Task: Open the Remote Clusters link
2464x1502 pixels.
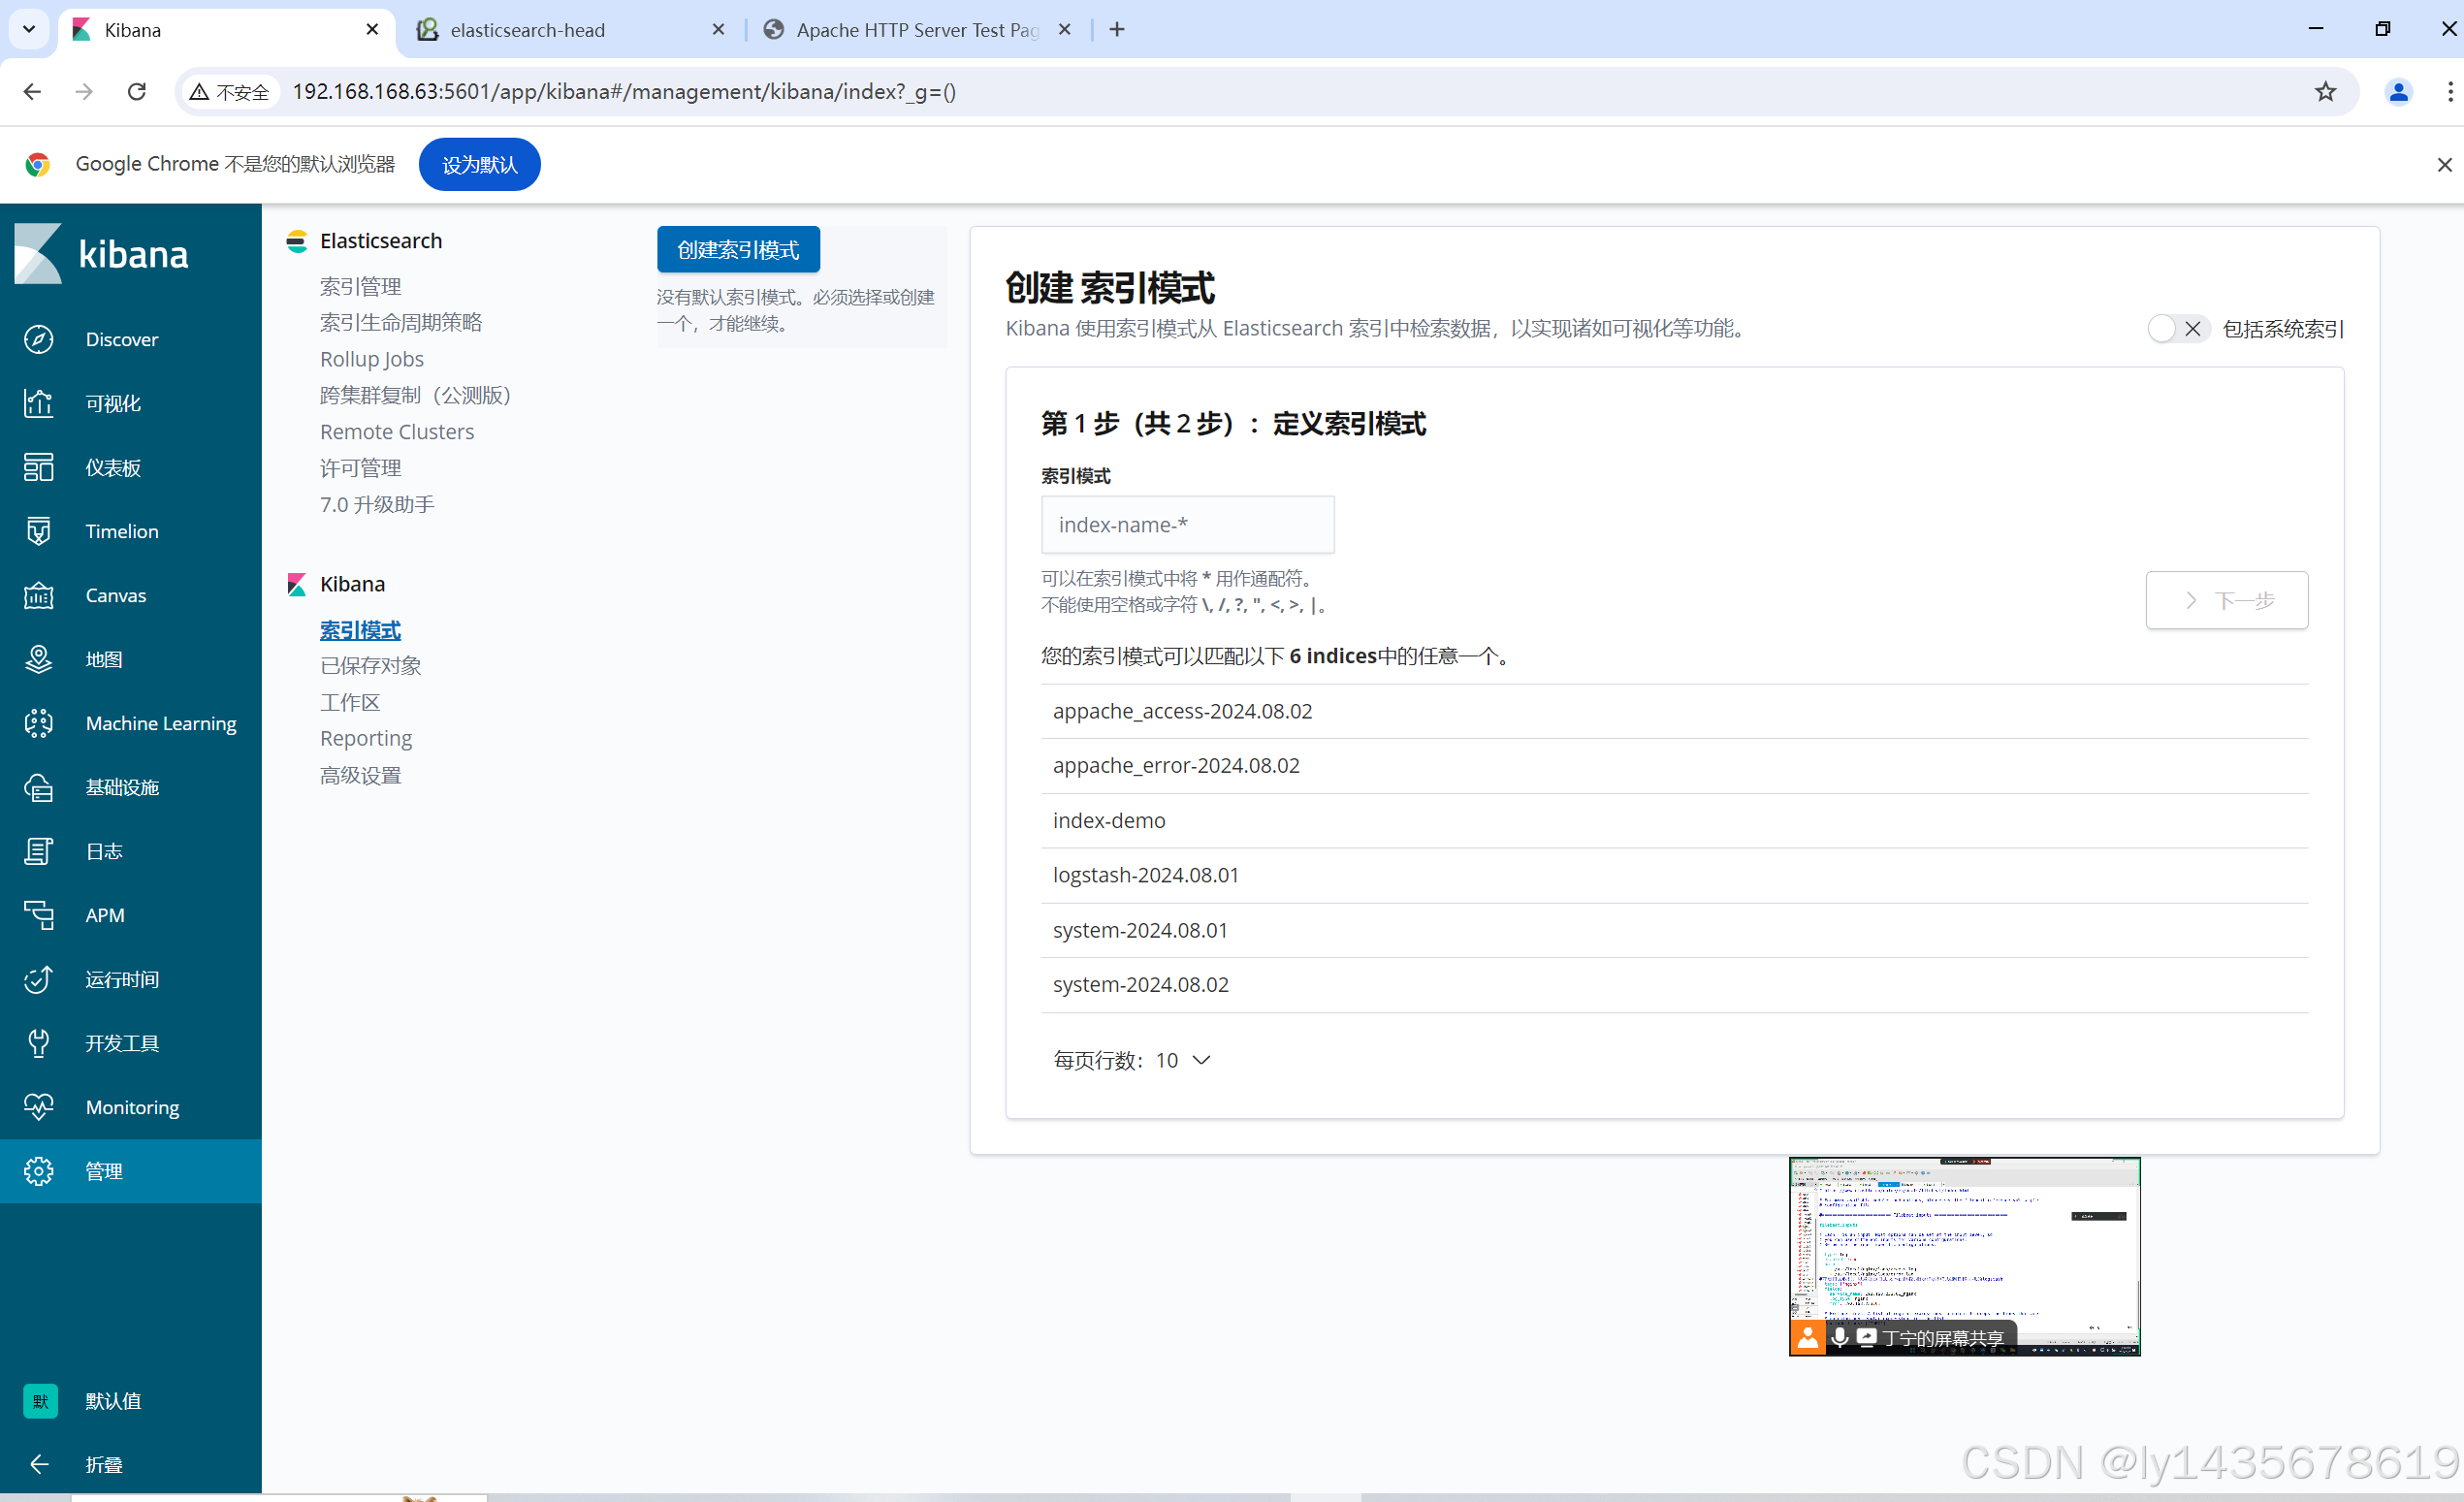Action: pyautogui.click(x=396, y=432)
